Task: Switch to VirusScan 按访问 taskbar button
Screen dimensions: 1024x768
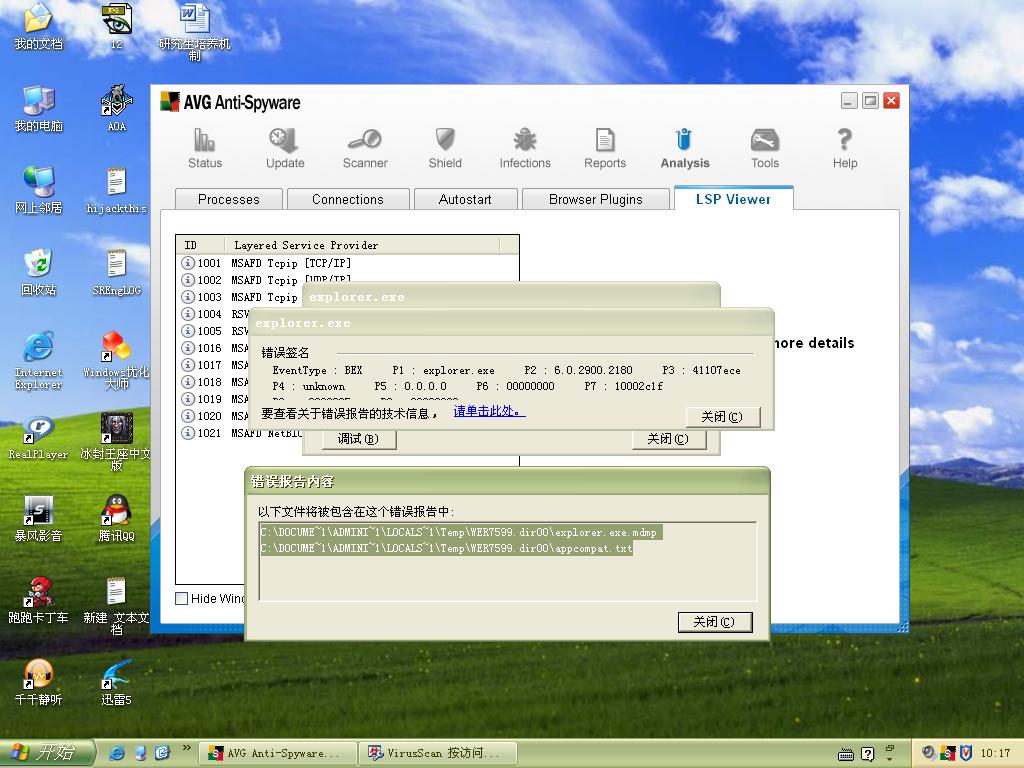Action: point(438,754)
